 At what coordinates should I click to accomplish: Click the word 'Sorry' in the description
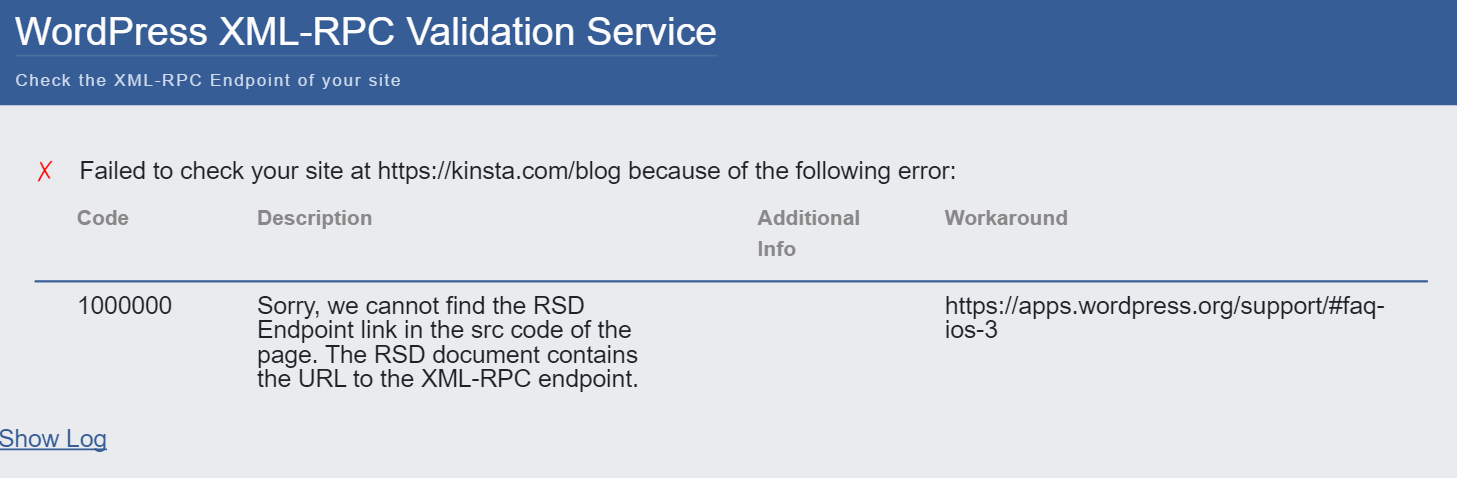[285, 306]
